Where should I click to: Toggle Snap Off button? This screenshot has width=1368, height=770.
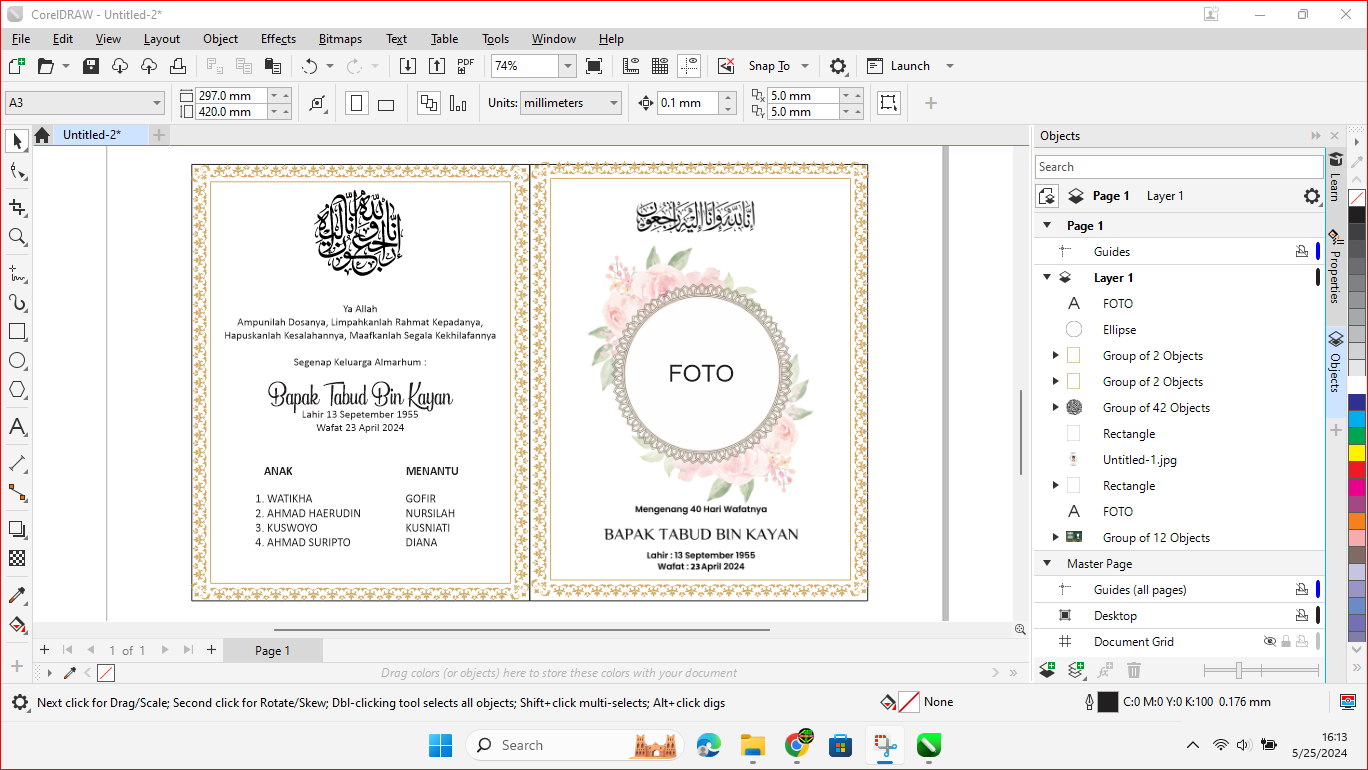727,66
